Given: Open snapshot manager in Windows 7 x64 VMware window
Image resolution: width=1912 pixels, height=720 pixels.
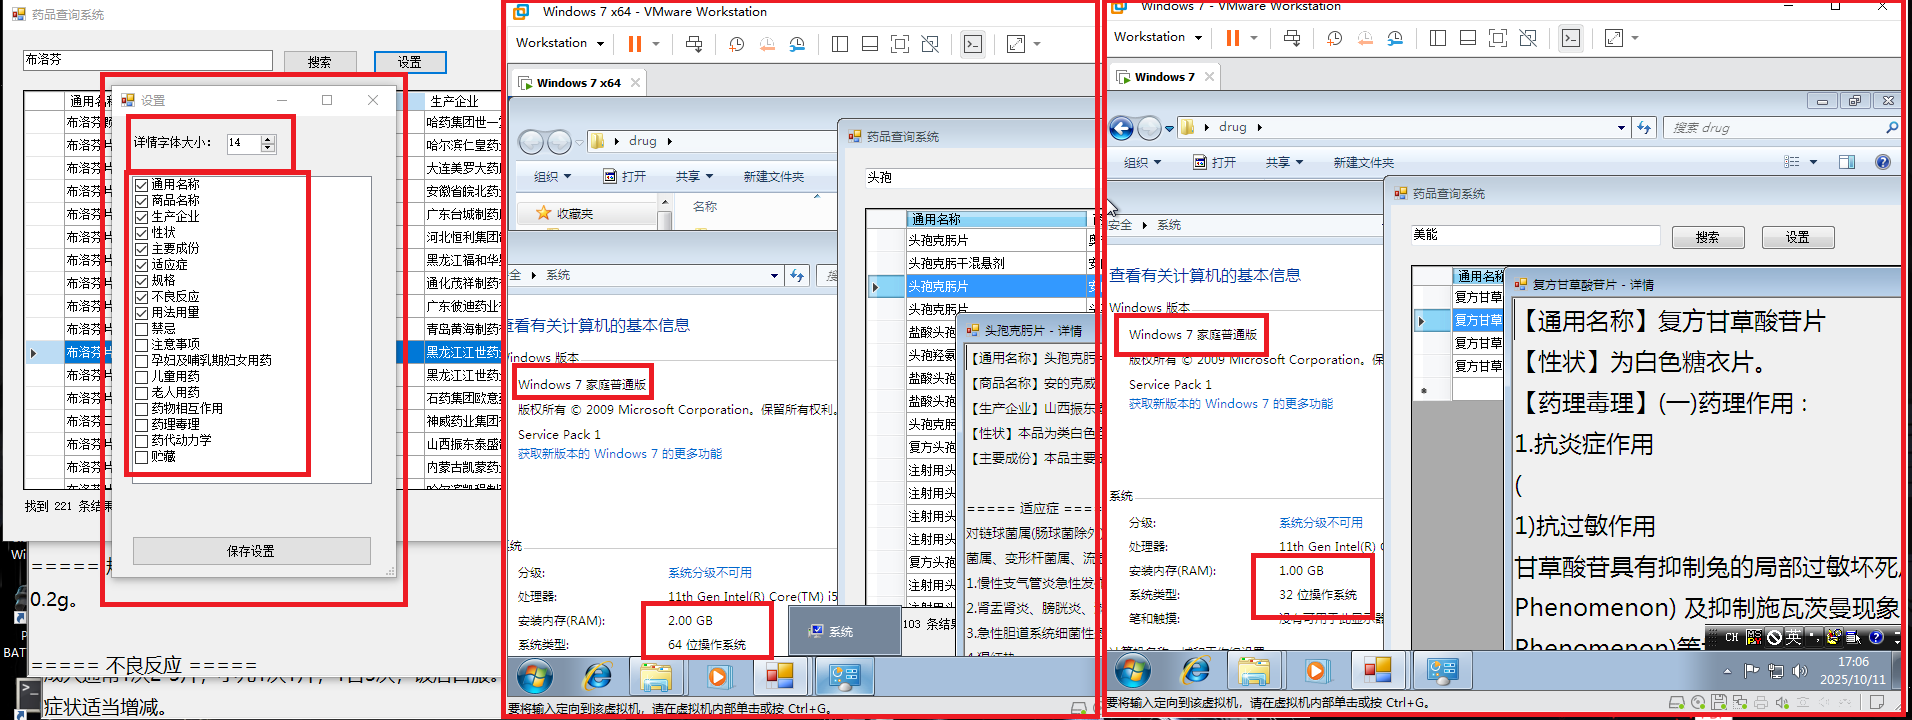Looking at the screenshot, I should pos(797,44).
